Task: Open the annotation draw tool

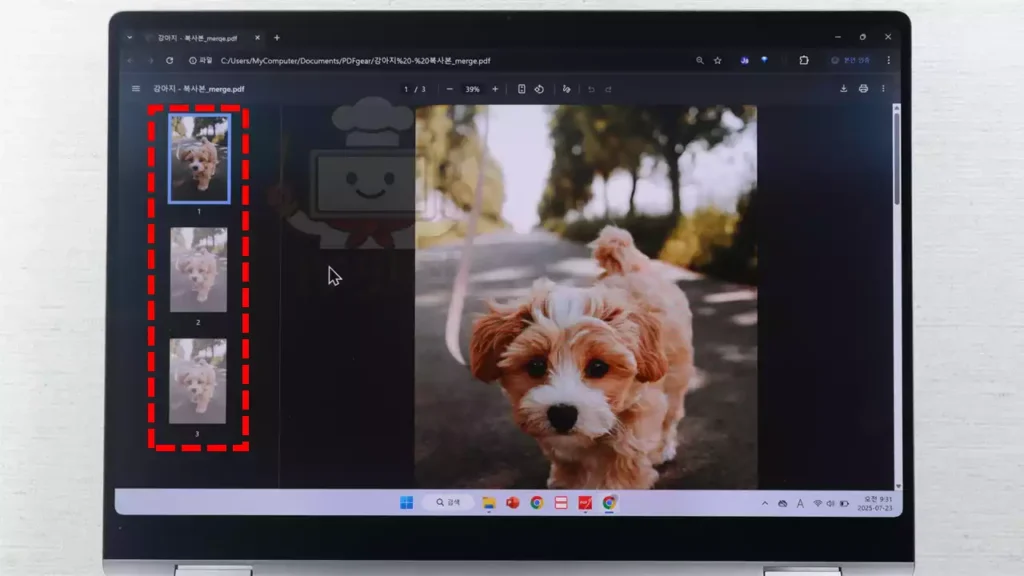Action: [x=567, y=89]
